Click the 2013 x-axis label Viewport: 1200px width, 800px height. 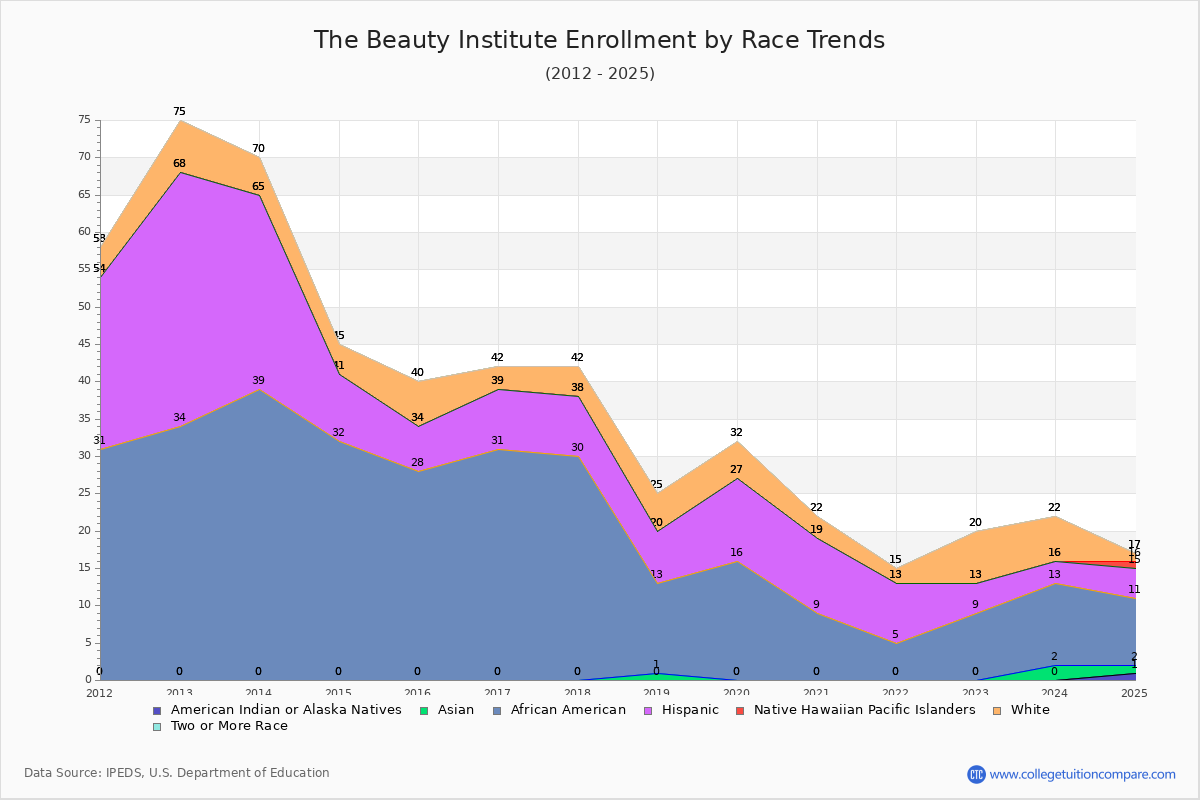click(179, 692)
